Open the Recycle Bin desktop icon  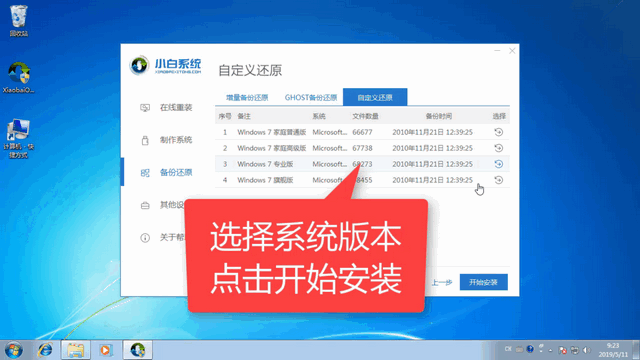pos(18,20)
